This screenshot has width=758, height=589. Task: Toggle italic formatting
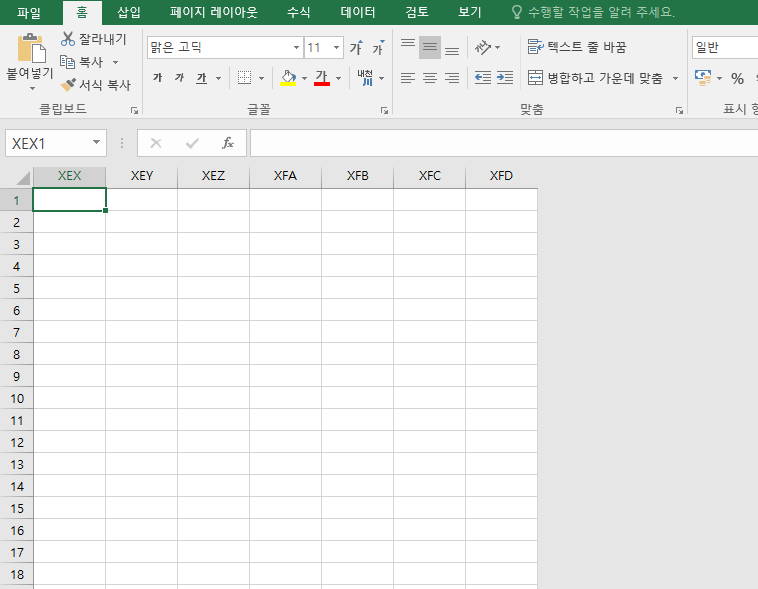(179, 77)
